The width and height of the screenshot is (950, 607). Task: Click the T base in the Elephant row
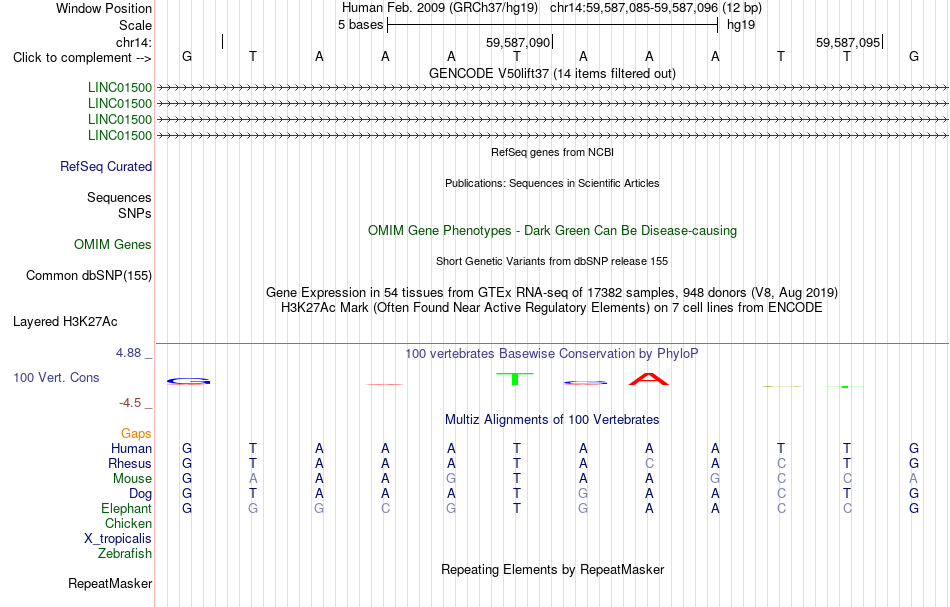[517, 509]
